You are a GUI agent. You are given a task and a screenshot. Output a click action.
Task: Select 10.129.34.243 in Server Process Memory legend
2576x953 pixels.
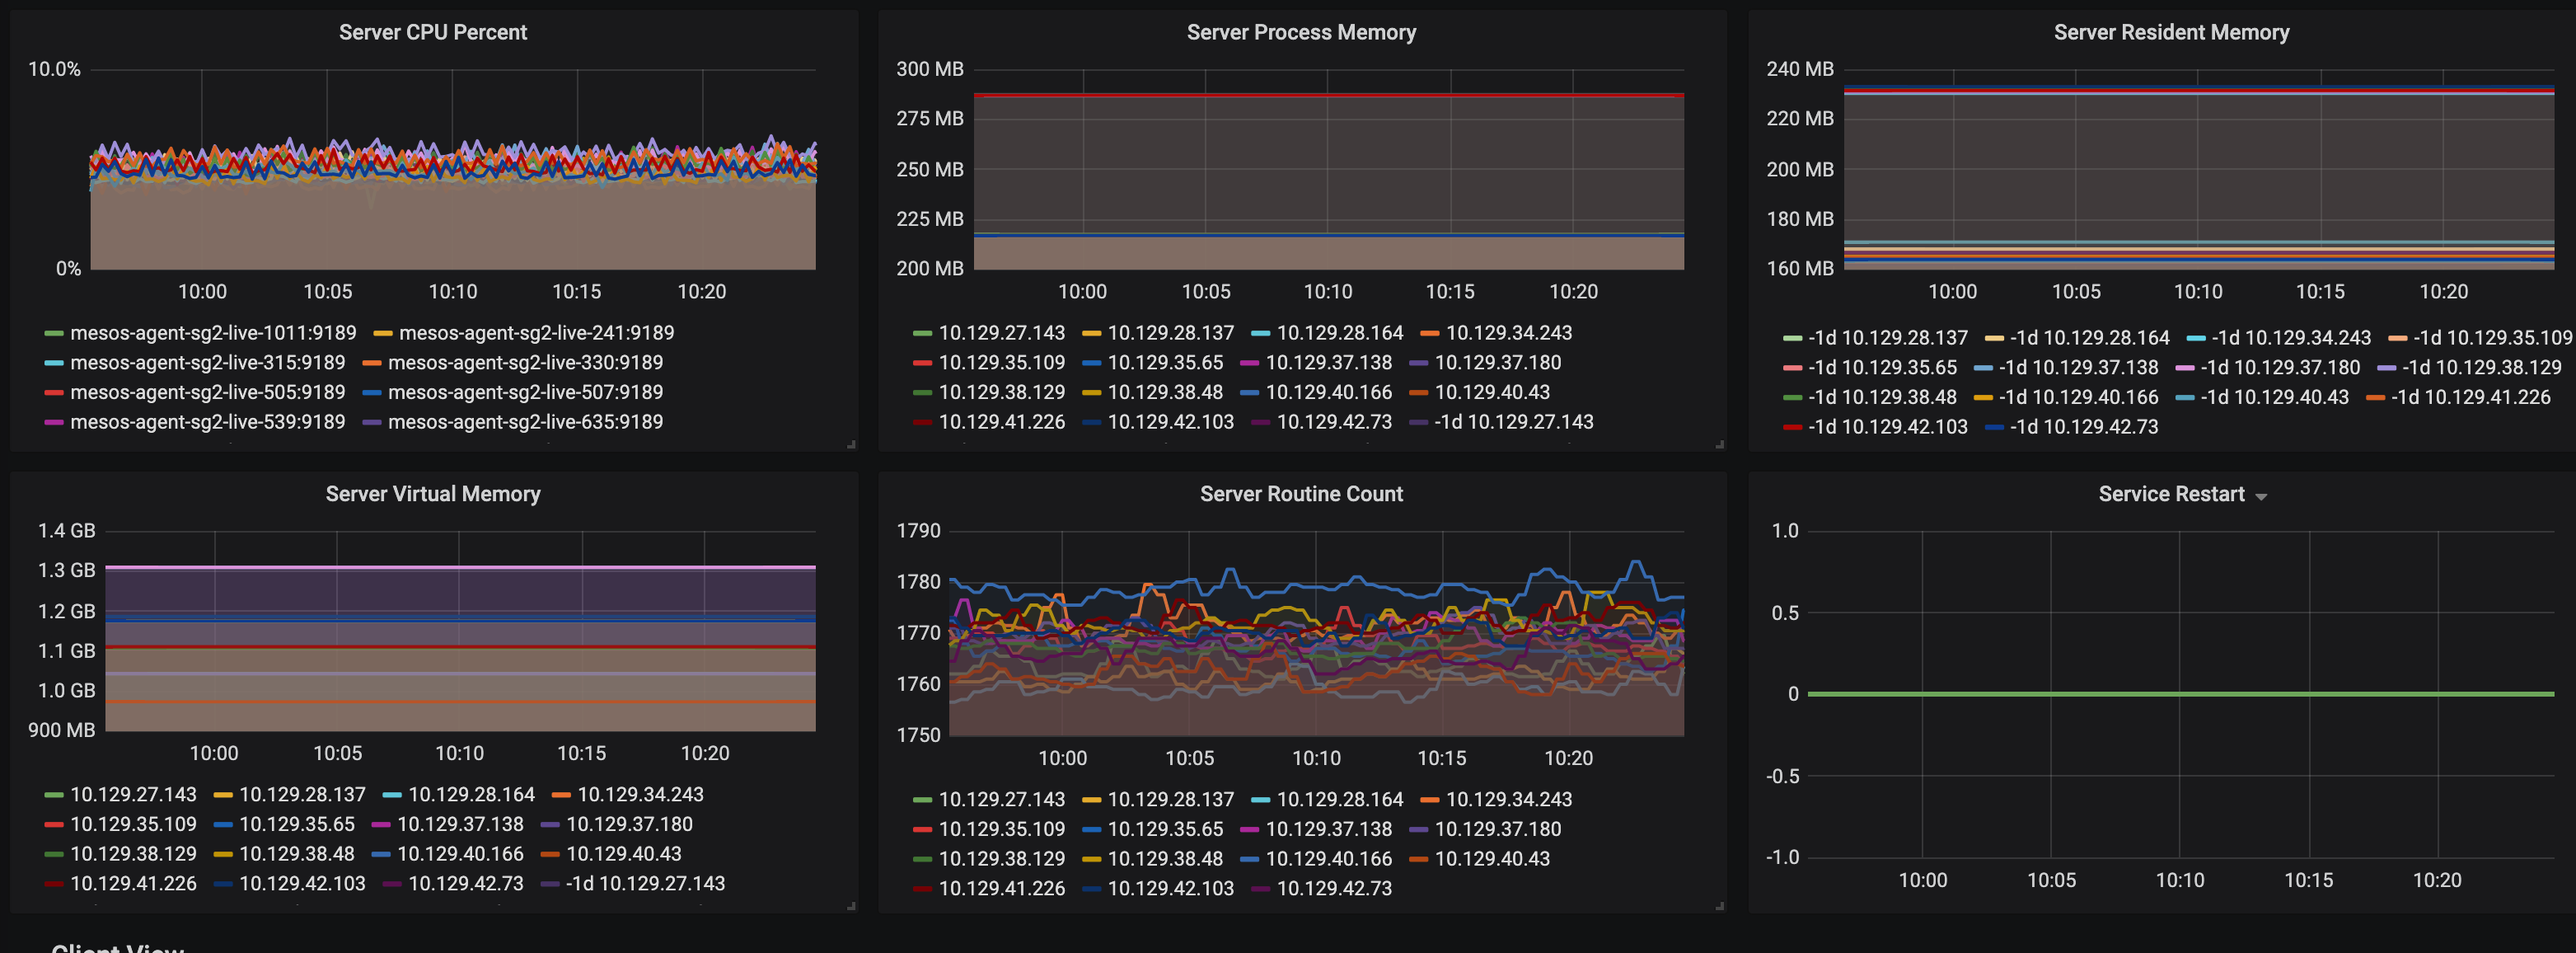[x=1509, y=333]
